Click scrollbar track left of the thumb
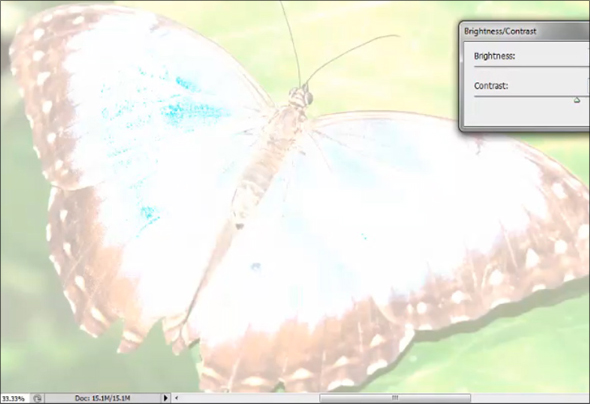Screen dimensions: 590x404 pos(249,398)
